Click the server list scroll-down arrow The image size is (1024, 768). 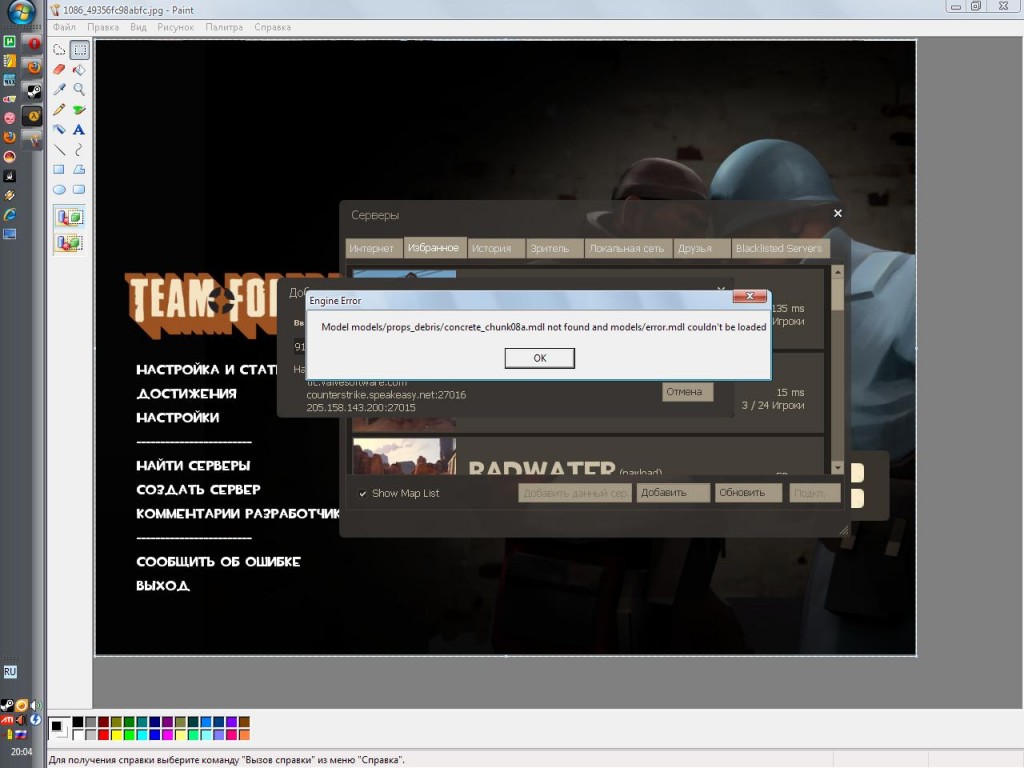(838, 467)
